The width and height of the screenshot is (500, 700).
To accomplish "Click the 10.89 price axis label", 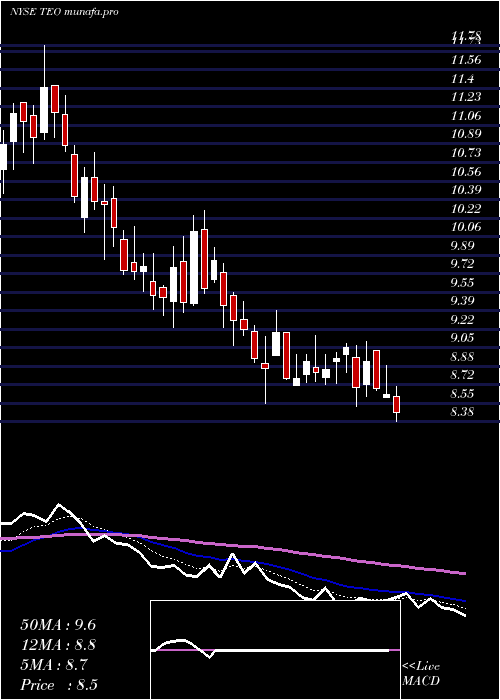I will tap(466, 134).
